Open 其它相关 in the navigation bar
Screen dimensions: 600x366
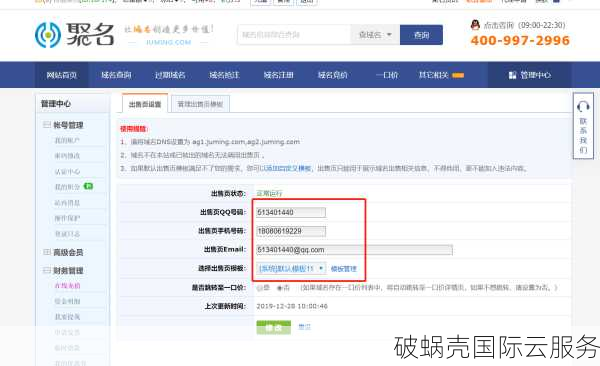433,75
